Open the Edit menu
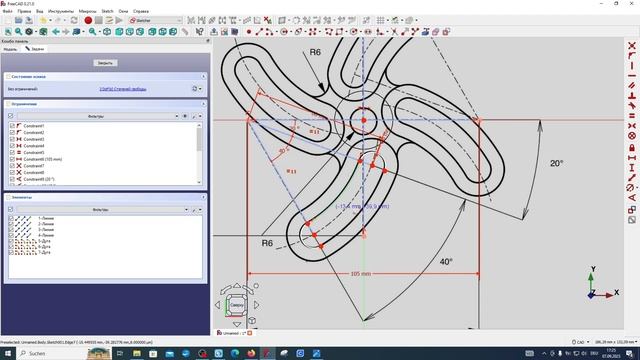The image size is (640, 360). 24,11
